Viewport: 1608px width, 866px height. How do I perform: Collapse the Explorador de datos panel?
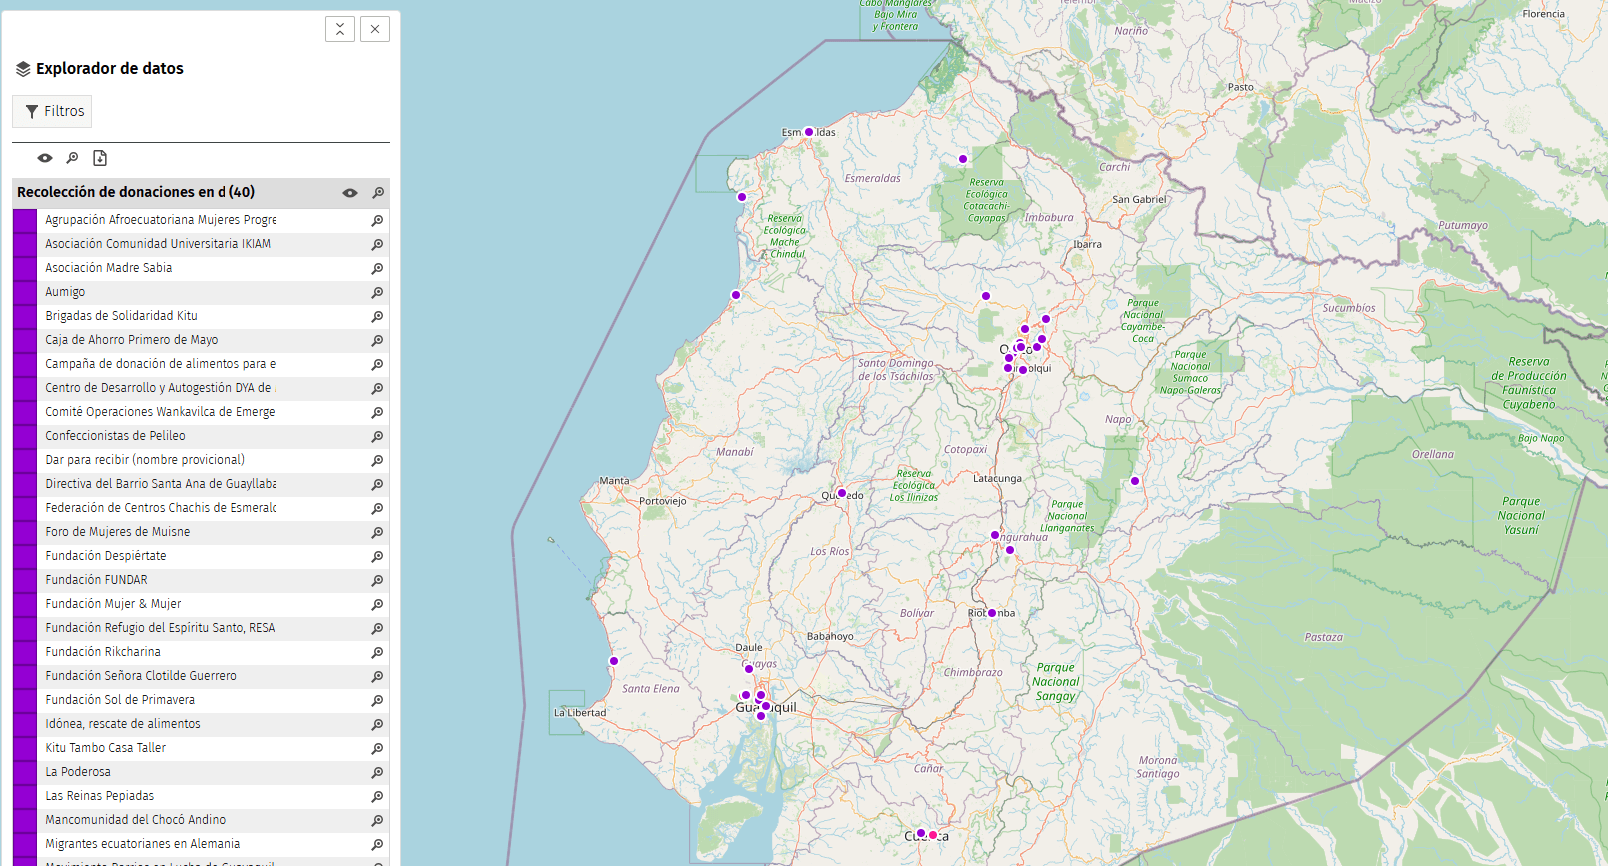coord(340,29)
